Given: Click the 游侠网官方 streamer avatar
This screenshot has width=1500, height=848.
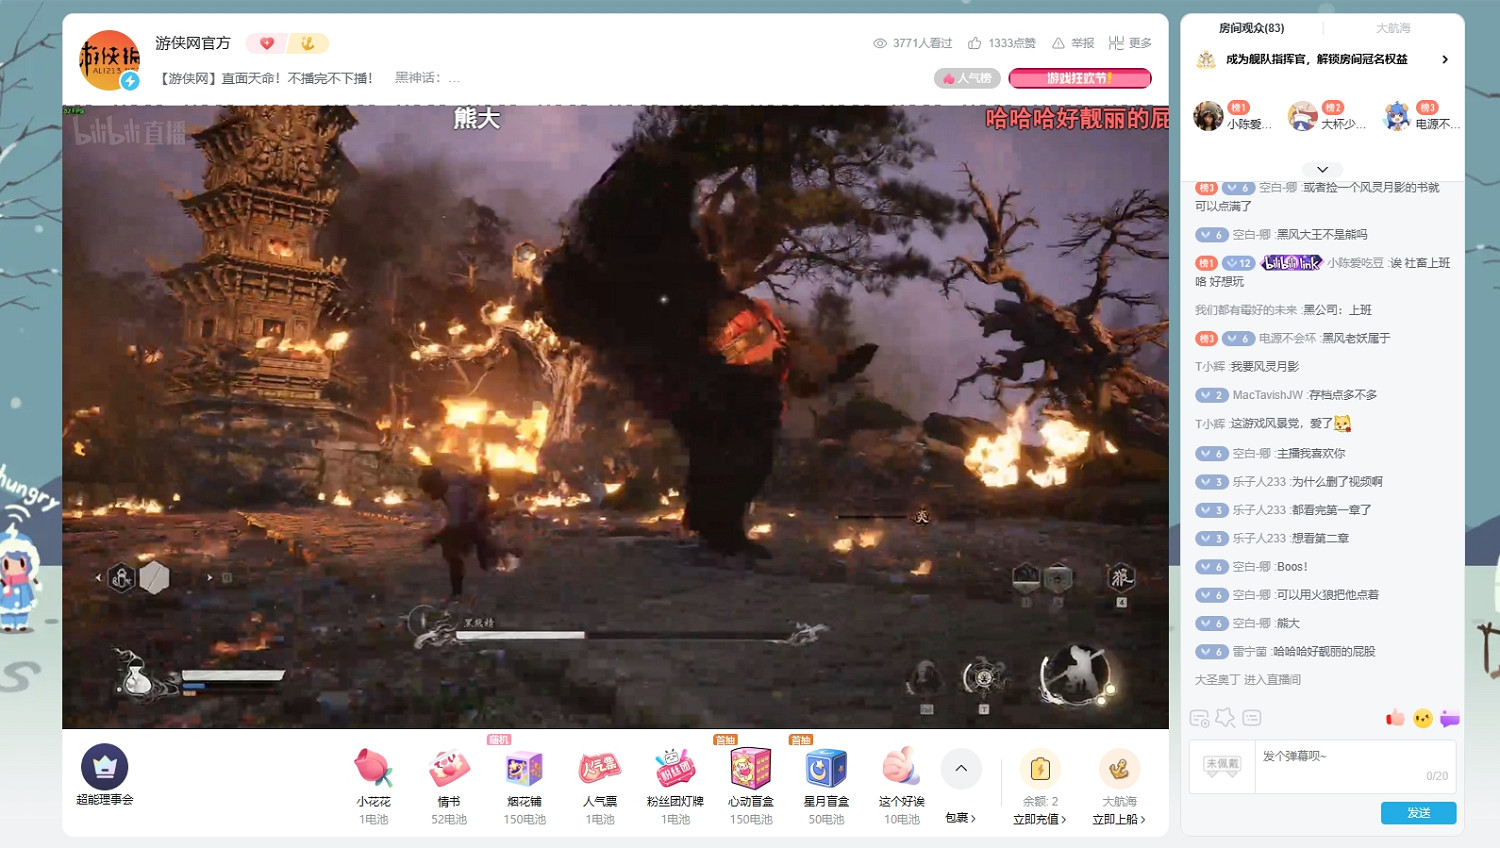Looking at the screenshot, I should point(108,60).
